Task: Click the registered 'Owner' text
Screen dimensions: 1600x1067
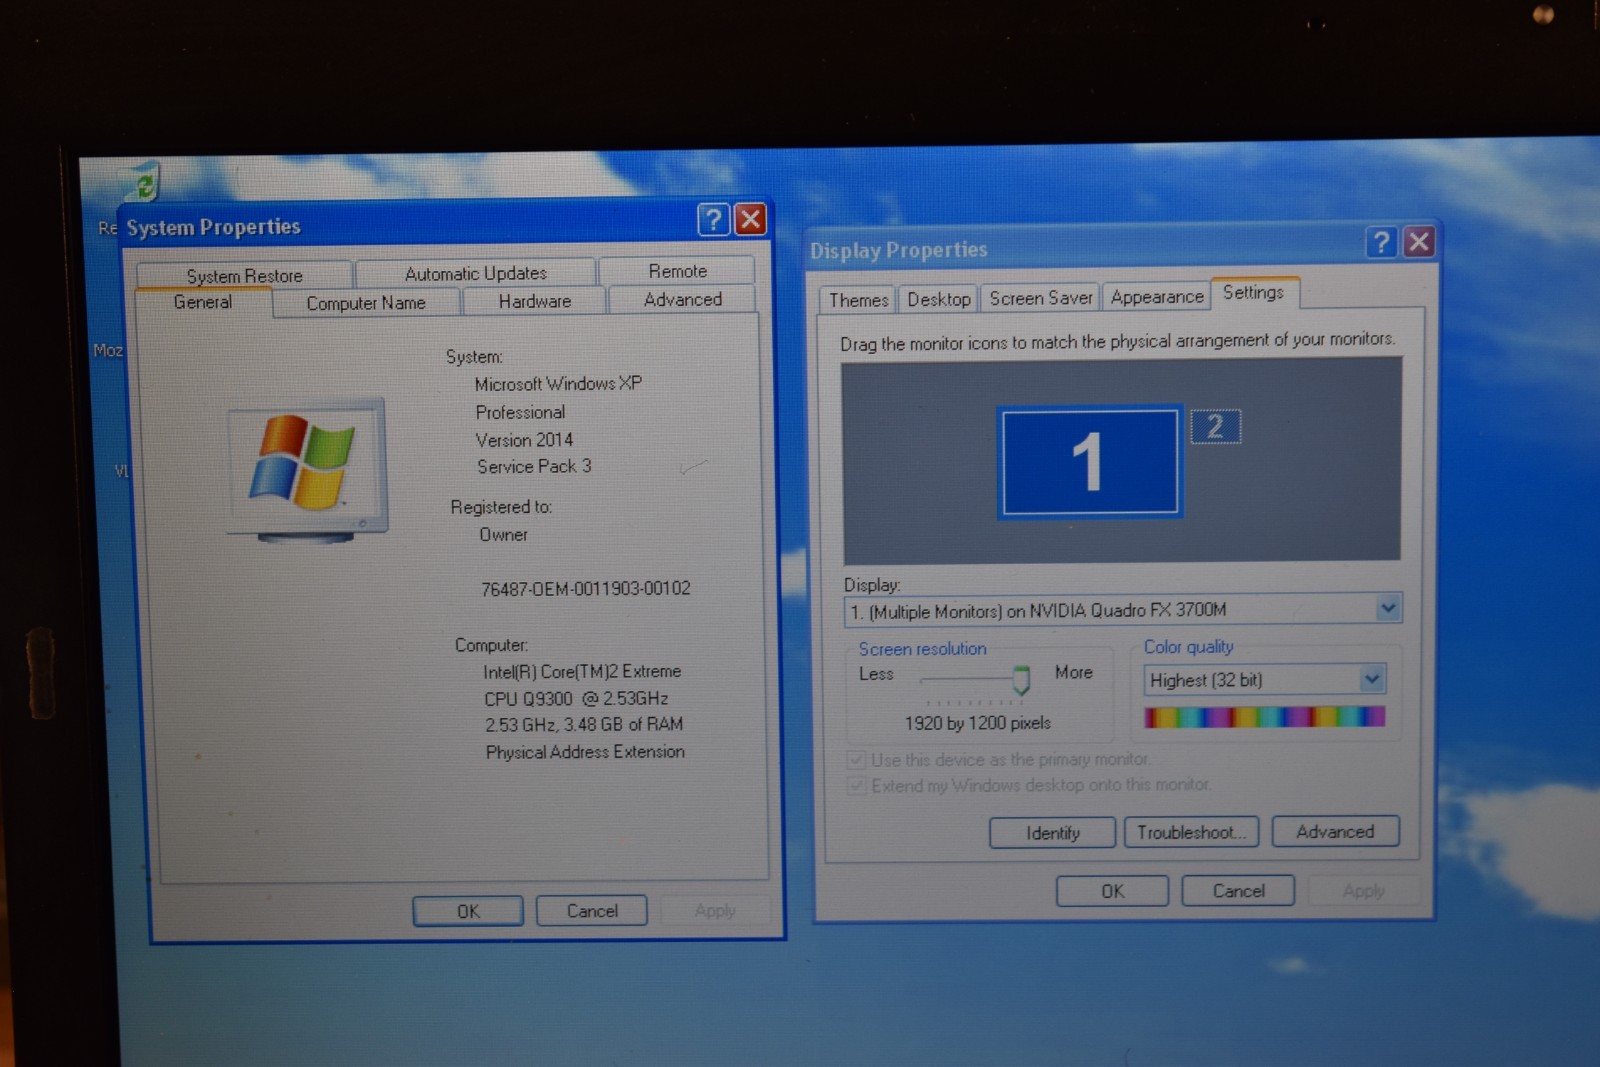Action: (x=503, y=535)
